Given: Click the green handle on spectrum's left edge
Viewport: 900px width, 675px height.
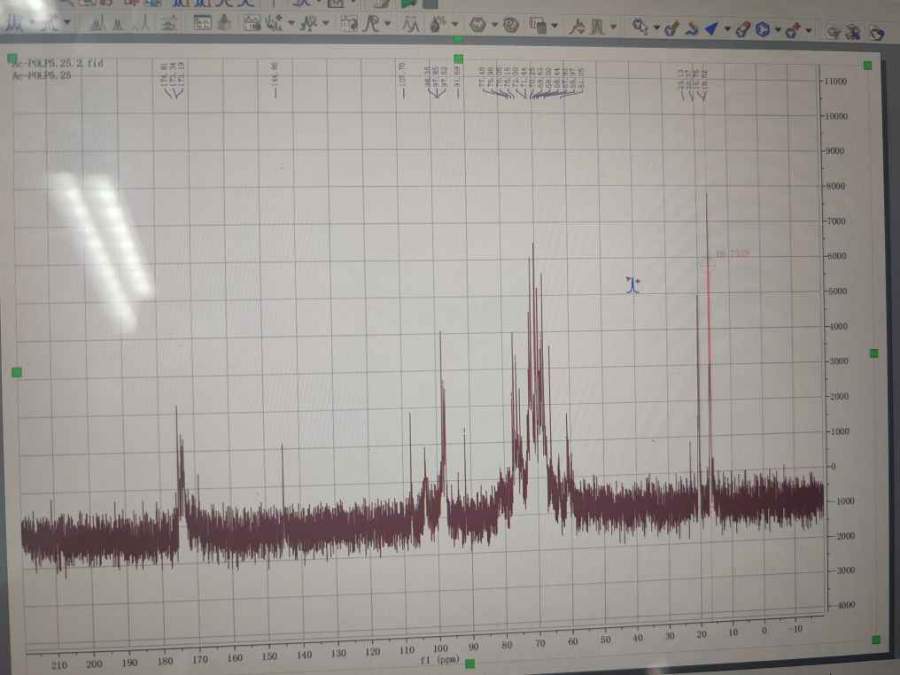Looking at the screenshot, I should (16, 372).
